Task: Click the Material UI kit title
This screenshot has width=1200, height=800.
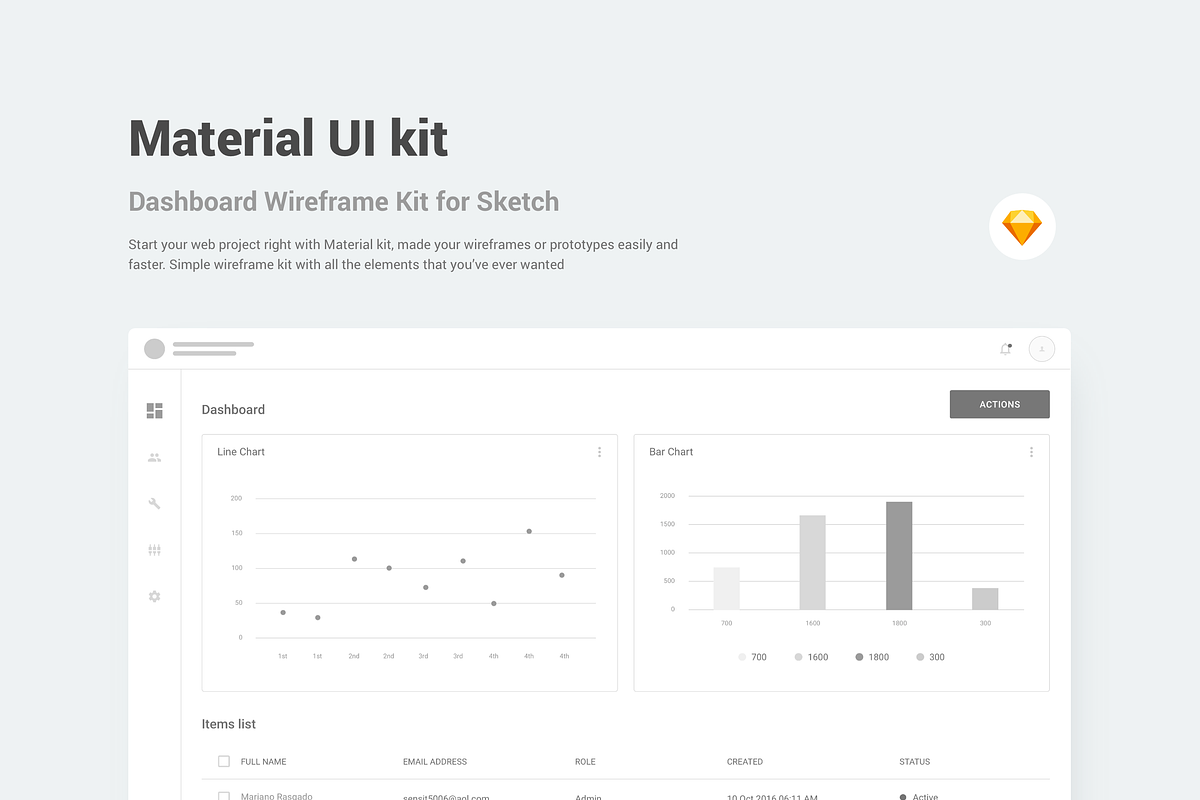Action: pyautogui.click(x=288, y=138)
